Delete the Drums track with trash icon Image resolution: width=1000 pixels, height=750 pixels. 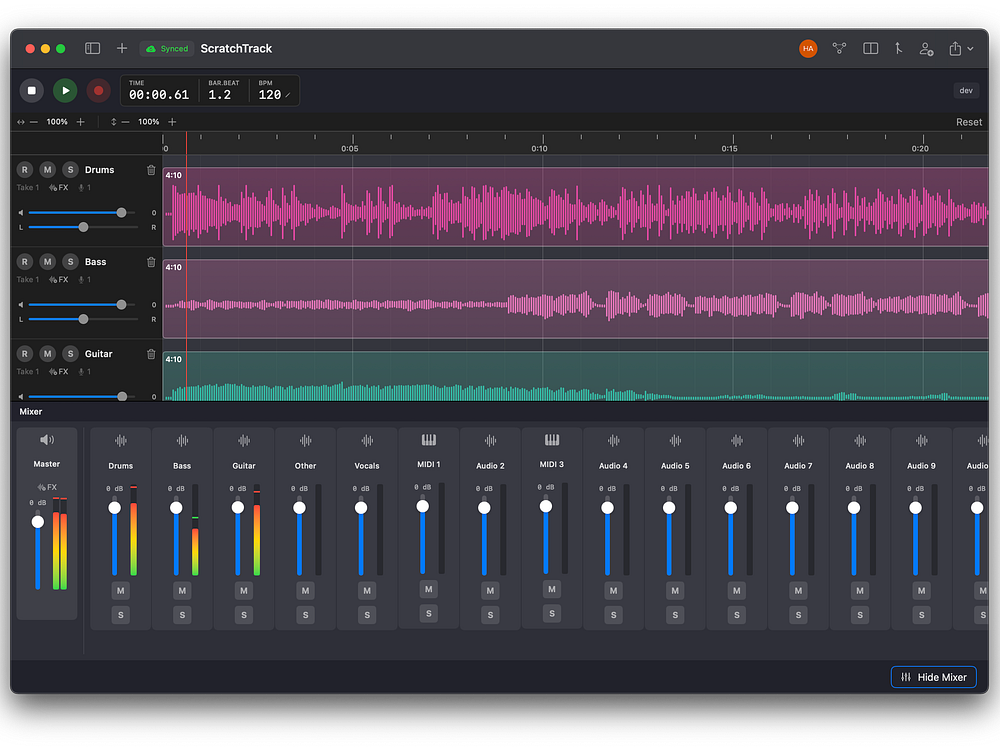click(151, 170)
